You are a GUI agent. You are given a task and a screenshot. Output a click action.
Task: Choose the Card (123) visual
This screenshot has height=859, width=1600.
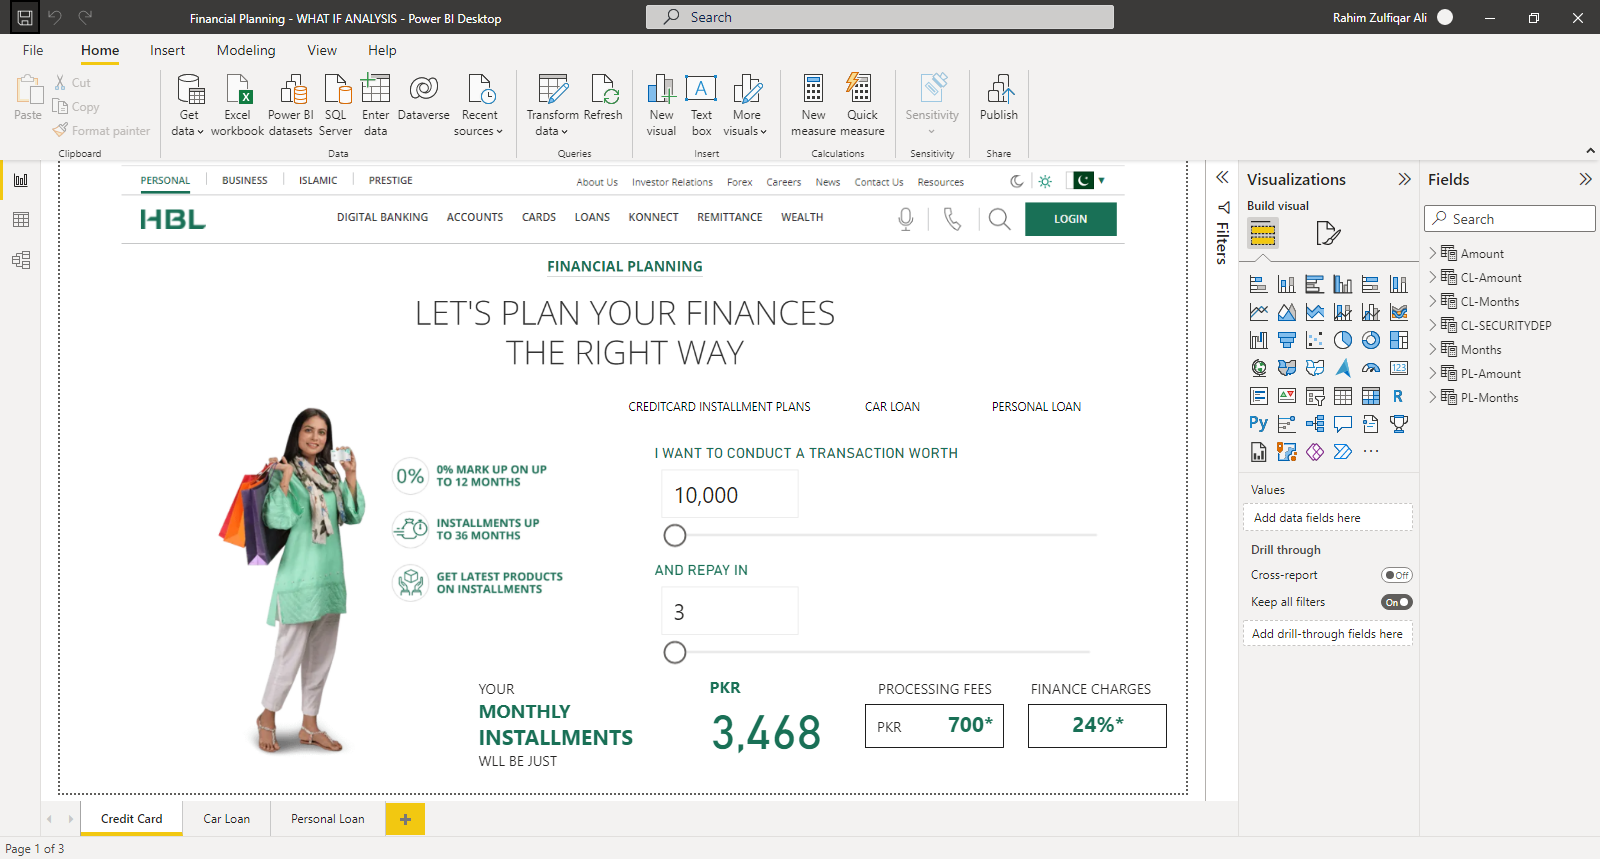pyautogui.click(x=1399, y=368)
